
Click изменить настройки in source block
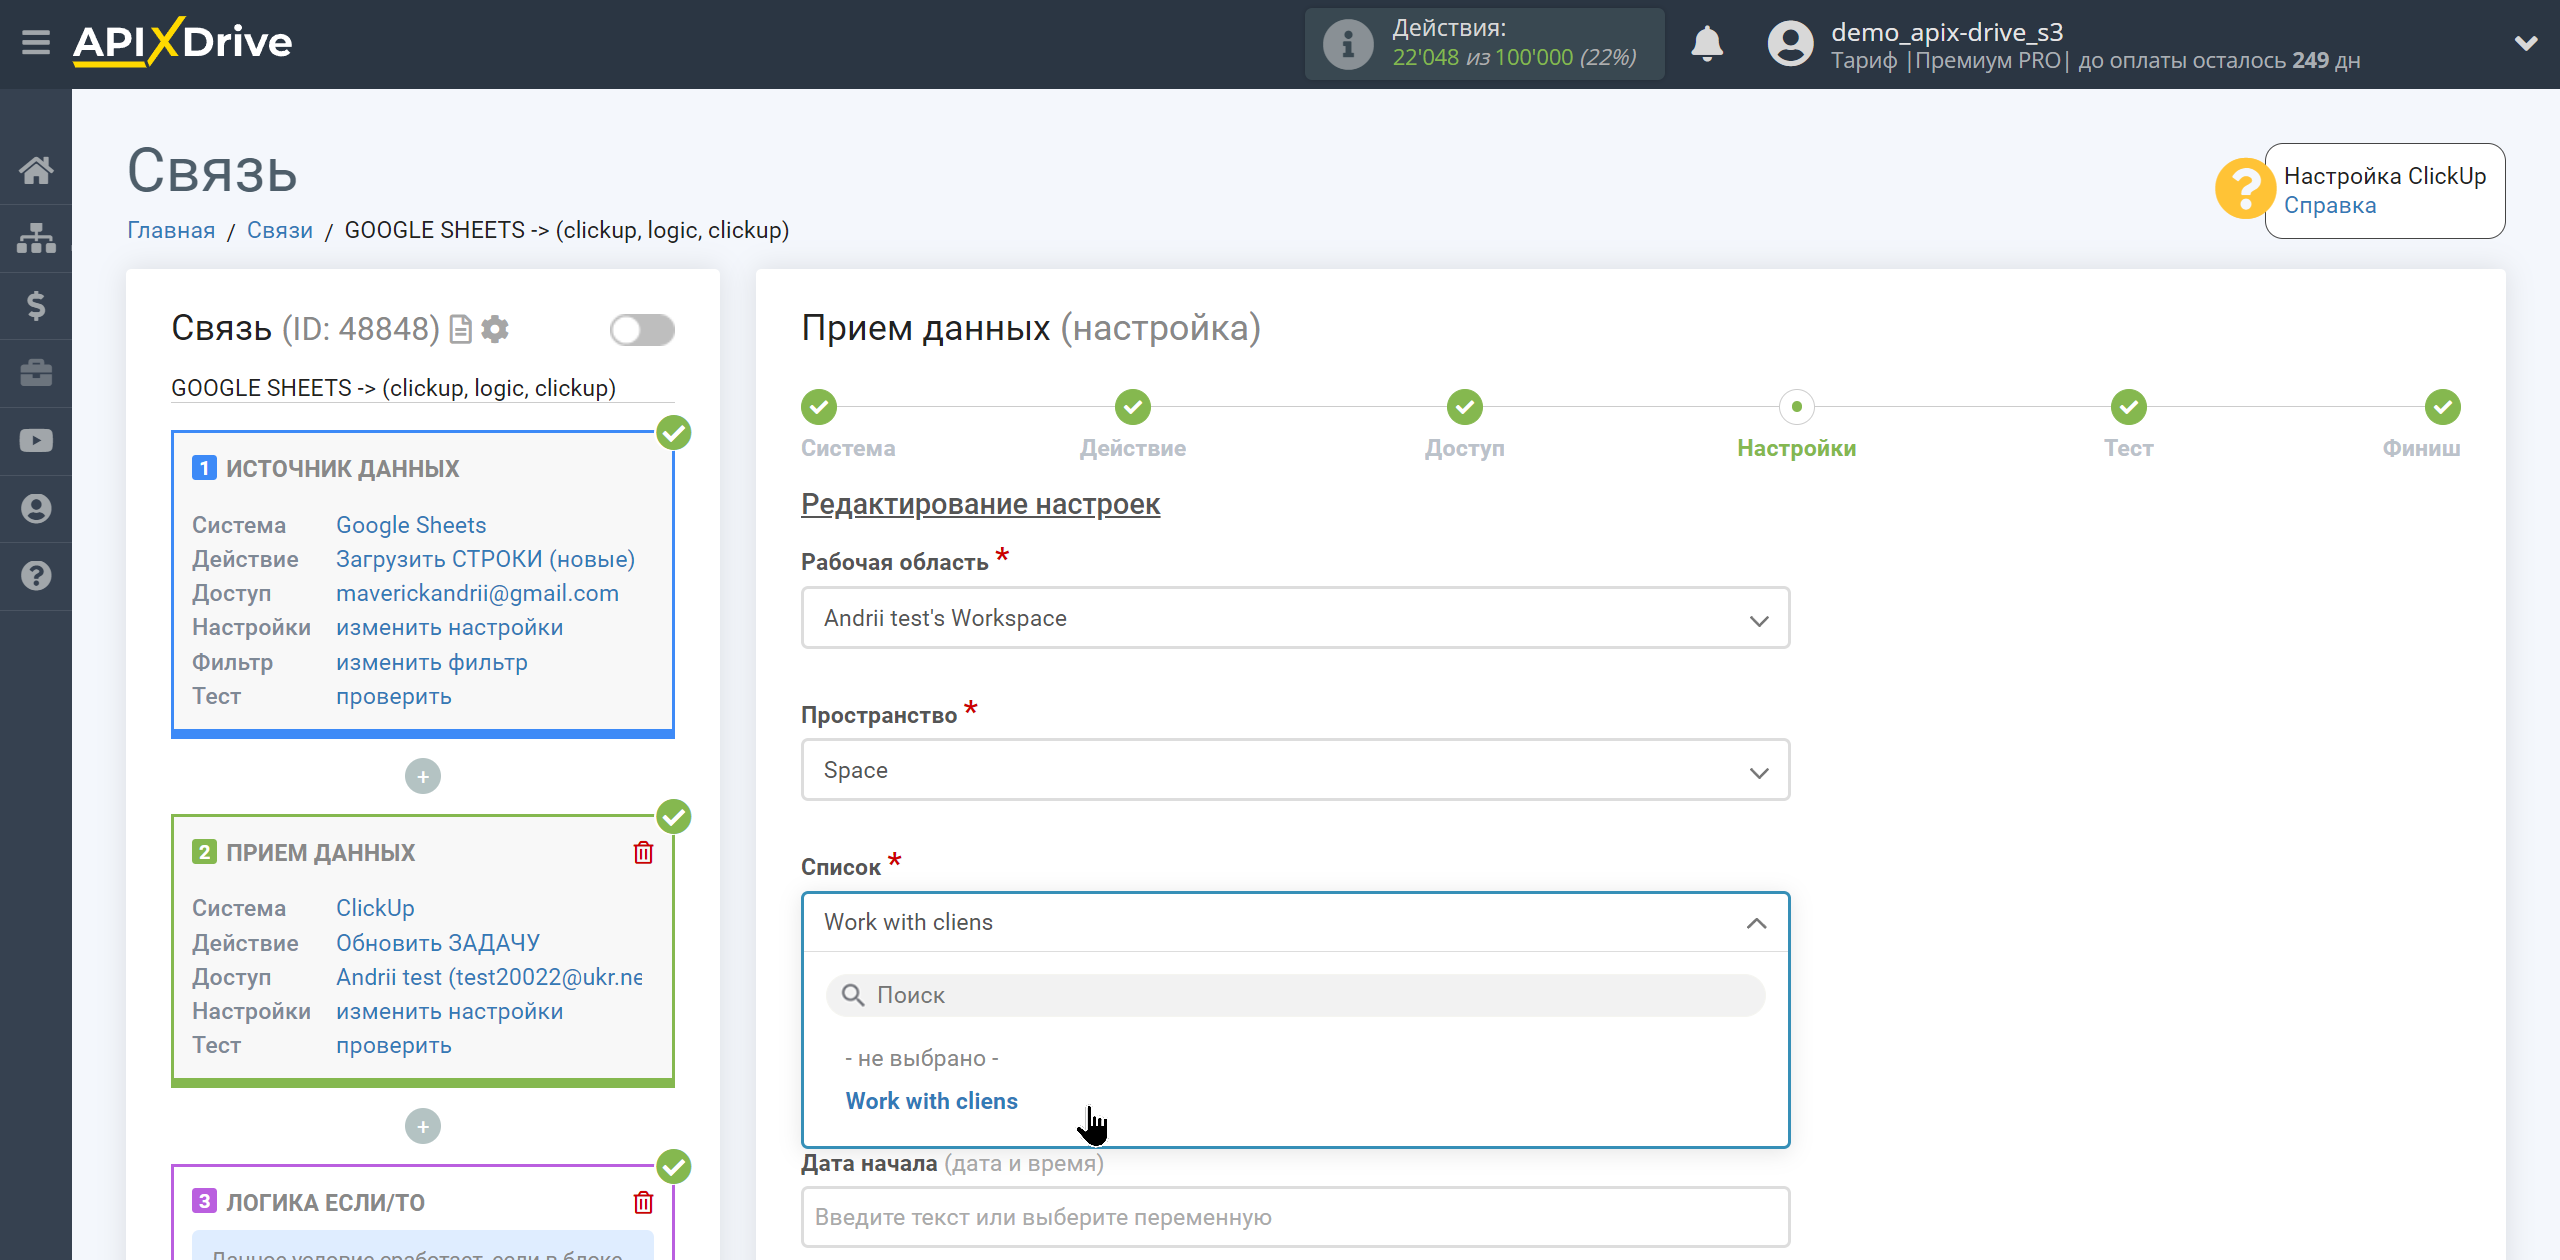point(449,627)
